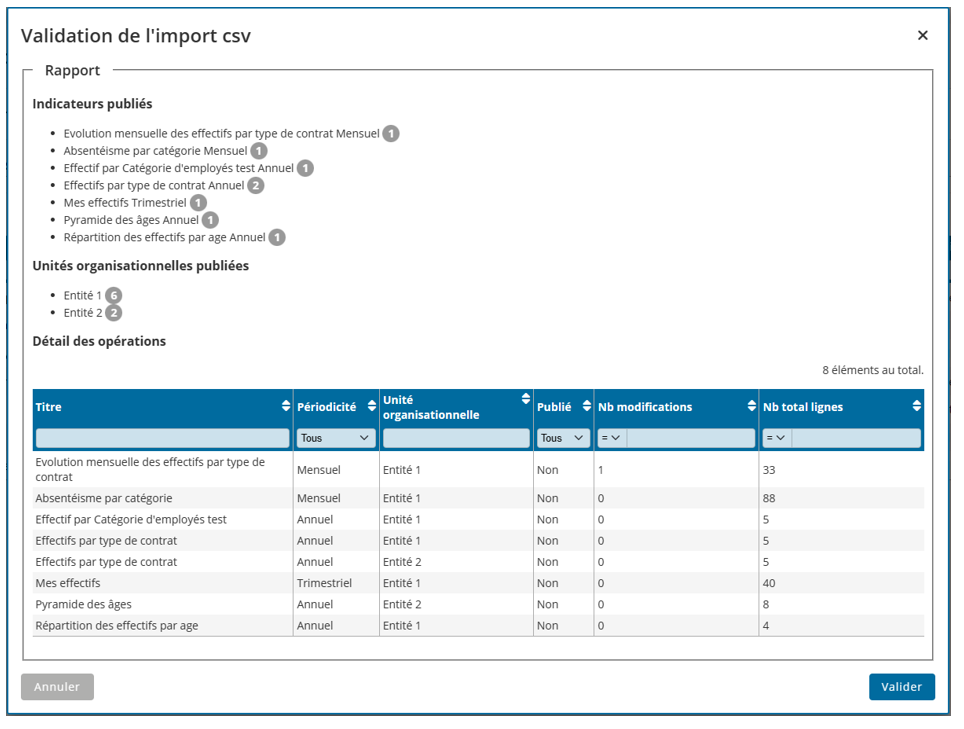Close the Validation de l'import csv dialog

click(922, 36)
